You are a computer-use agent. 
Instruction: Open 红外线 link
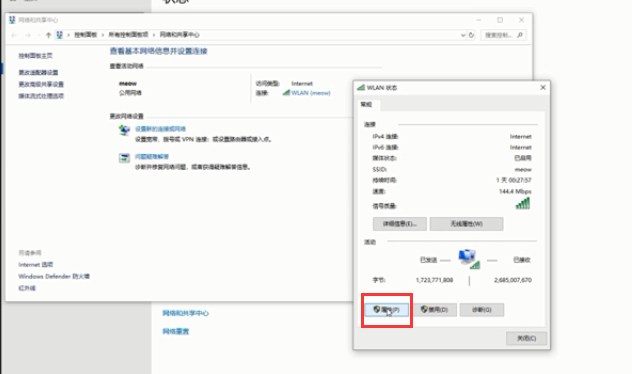27,288
